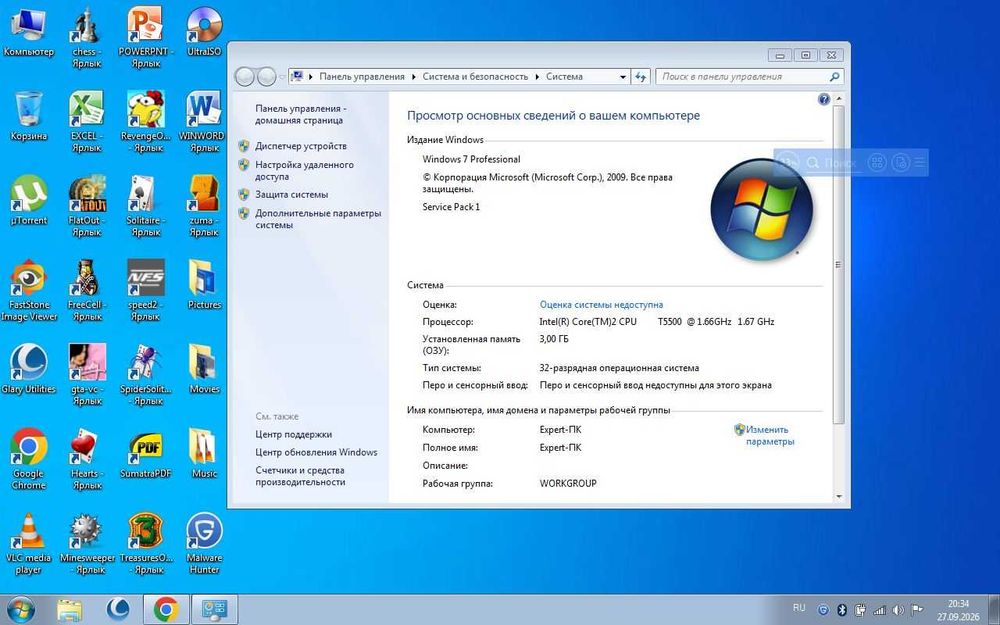The image size is (1000, 625).
Task: Open Защита системы link
Action: [291, 195]
